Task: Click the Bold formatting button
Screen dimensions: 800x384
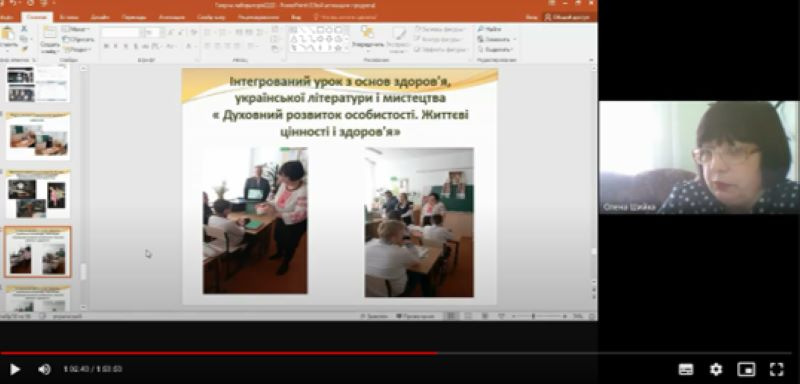Action: tap(106, 46)
